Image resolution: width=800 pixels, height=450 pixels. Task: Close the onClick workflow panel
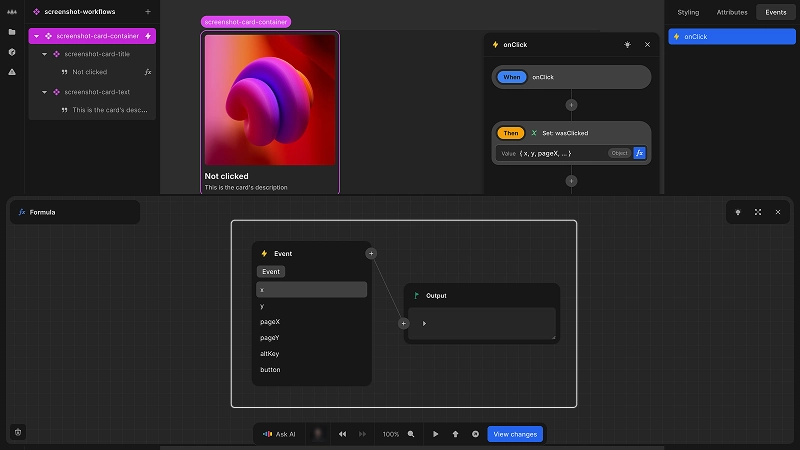point(647,45)
